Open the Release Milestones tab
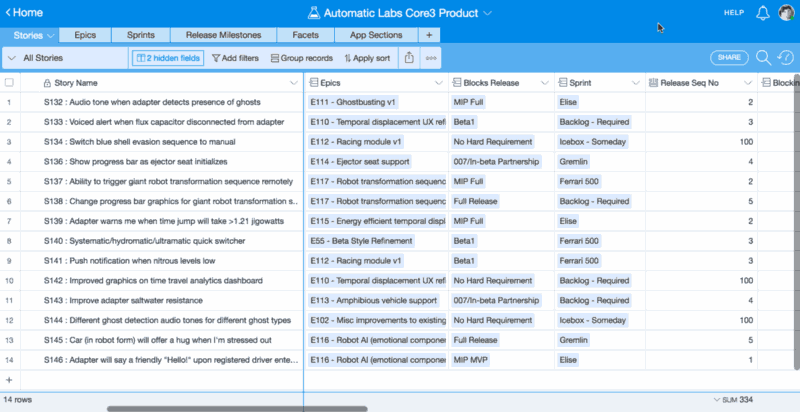Image resolution: width=800 pixels, height=412 pixels. 223,35
